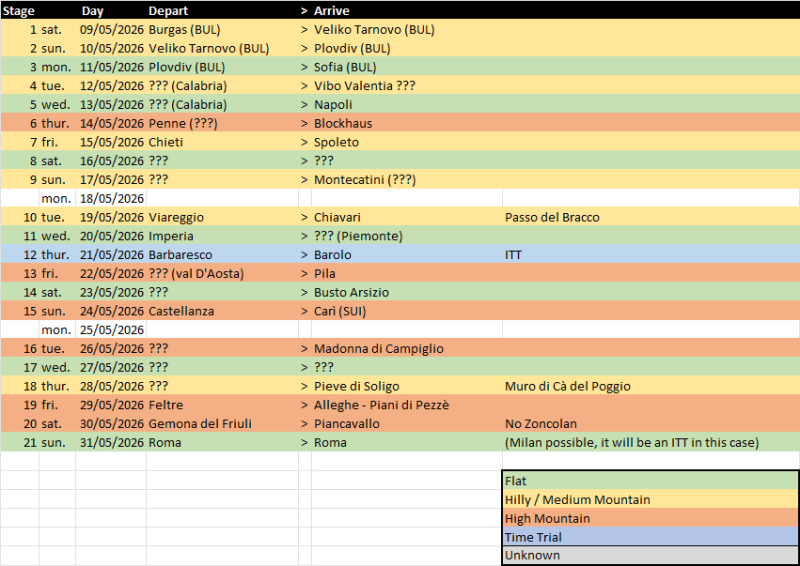800x566 pixels.
Task: Click the Milan possible ITT note cell
Action: [632, 443]
